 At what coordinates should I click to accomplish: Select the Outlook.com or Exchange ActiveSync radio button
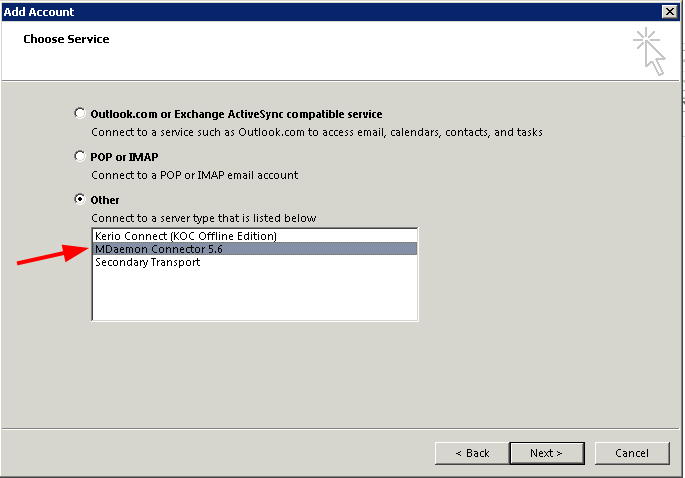pyautogui.click(x=80, y=114)
